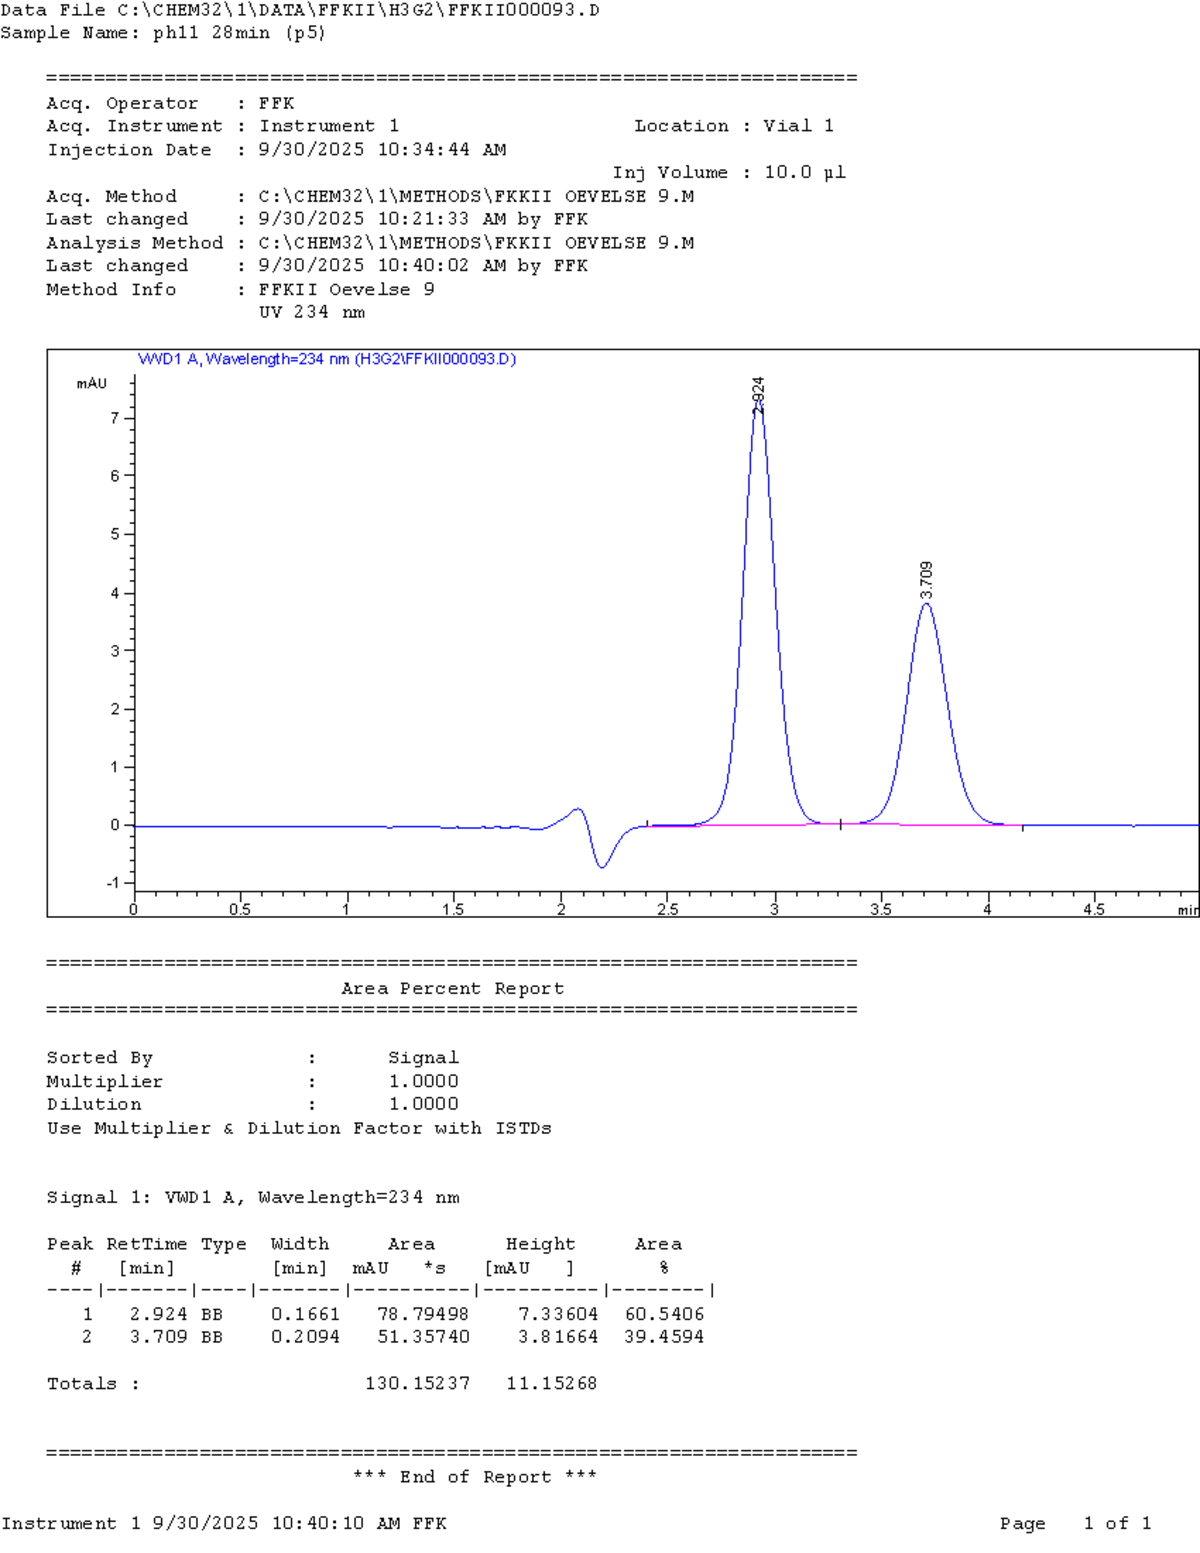Viewport: 1200px width, 1553px height.
Task: Click peak 1 area 78.79498
Action: tap(423, 1314)
